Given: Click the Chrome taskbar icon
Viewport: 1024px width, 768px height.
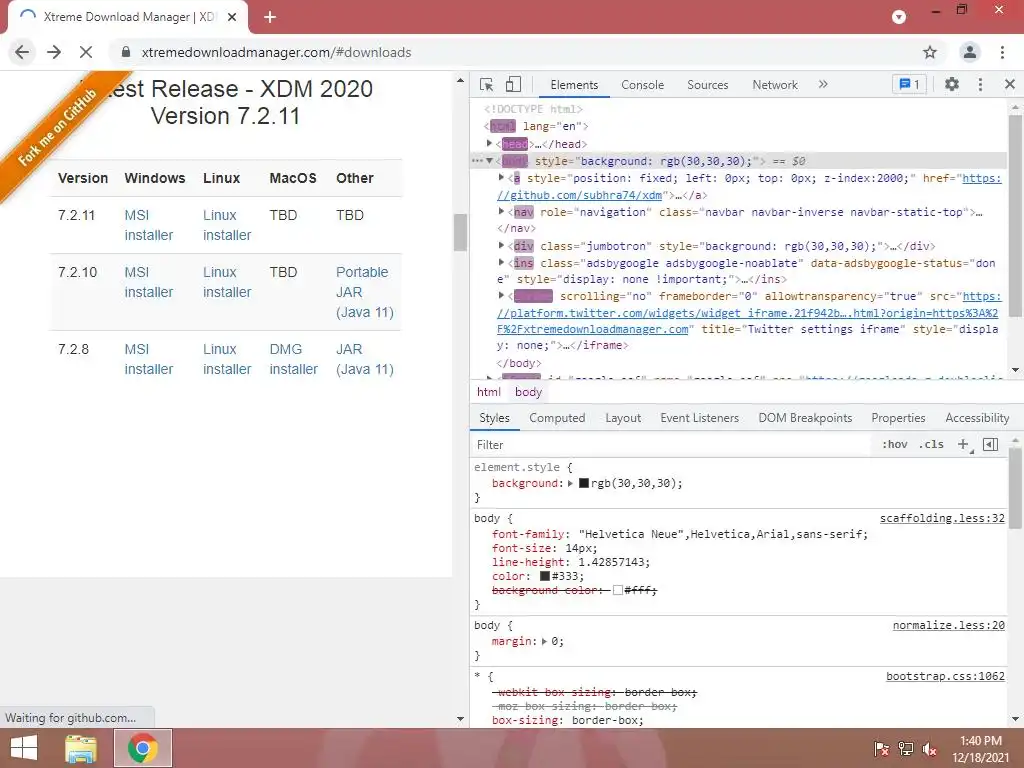Looking at the screenshot, I should (142, 748).
